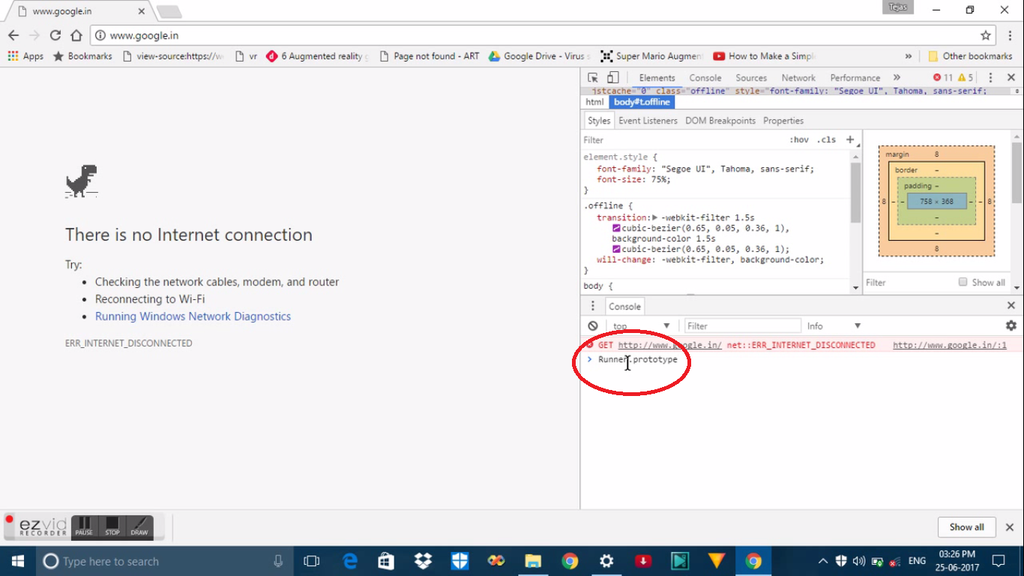1024x576 pixels.
Task: Open the Sources tab
Action: click(751, 78)
